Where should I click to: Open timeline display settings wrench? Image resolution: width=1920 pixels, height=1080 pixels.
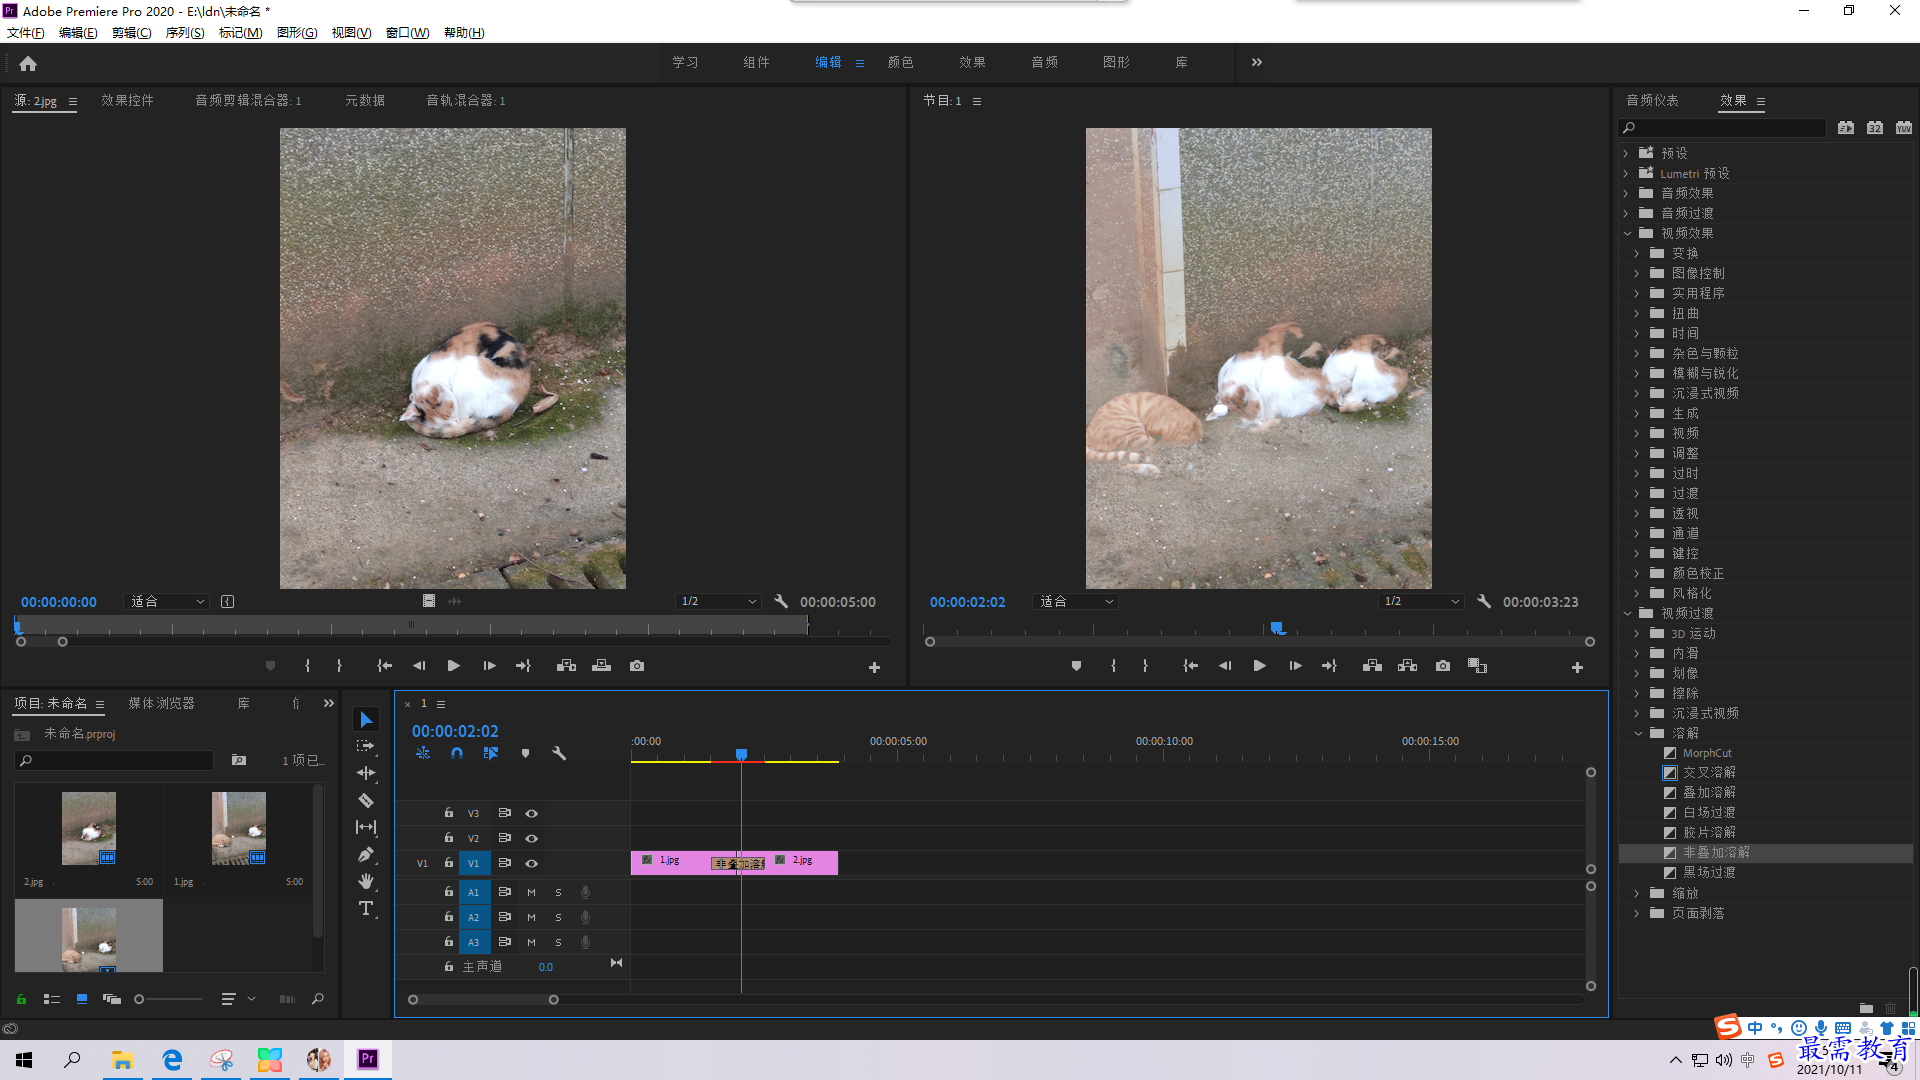(x=559, y=754)
